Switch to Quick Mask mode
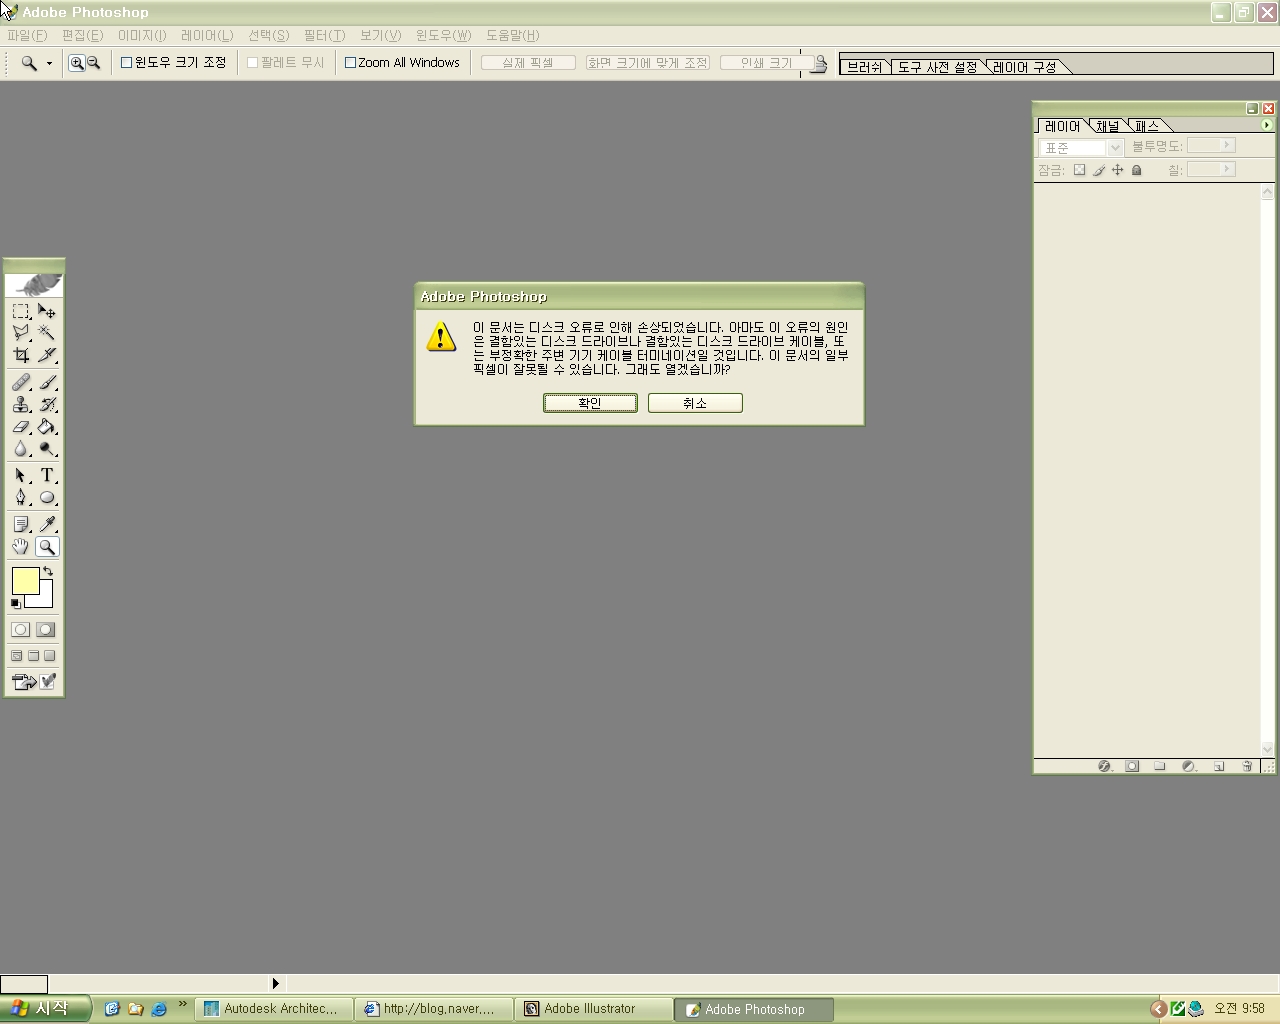Viewport: 1280px width, 1024px height. (x=46, y=630)
